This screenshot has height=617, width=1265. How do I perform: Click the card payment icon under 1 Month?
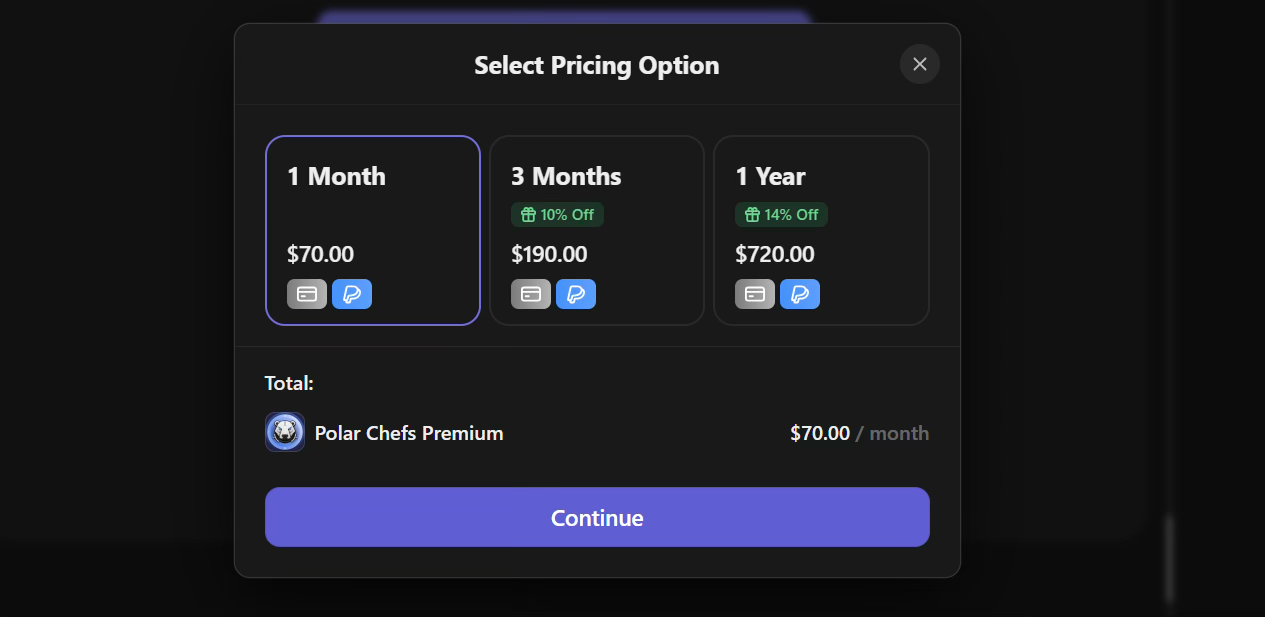point(306,293)
